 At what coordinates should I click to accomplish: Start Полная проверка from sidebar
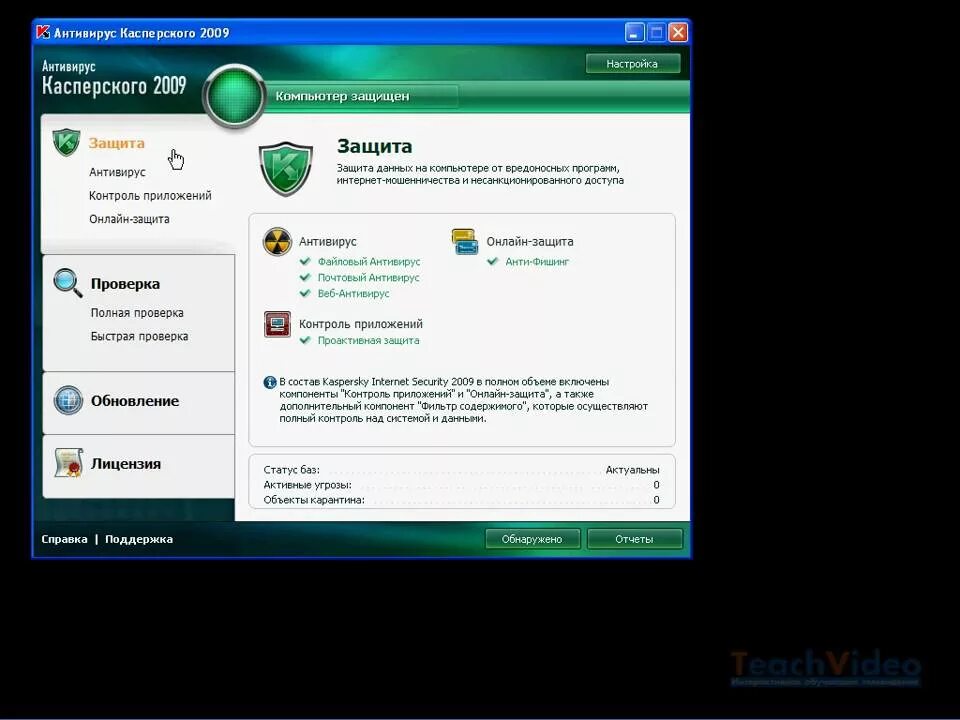click(137, 312)
